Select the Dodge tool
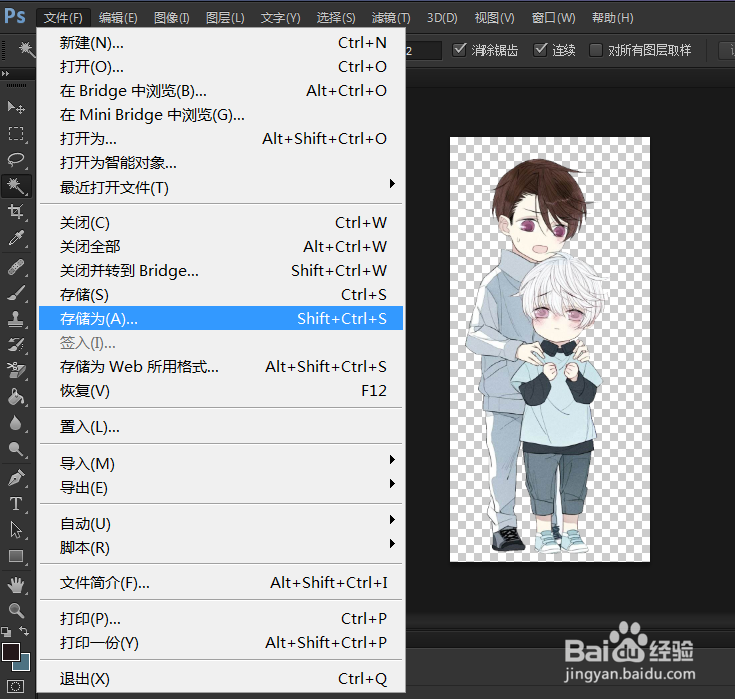Screen dimensions: 735x699 click(x=16, y=449)
